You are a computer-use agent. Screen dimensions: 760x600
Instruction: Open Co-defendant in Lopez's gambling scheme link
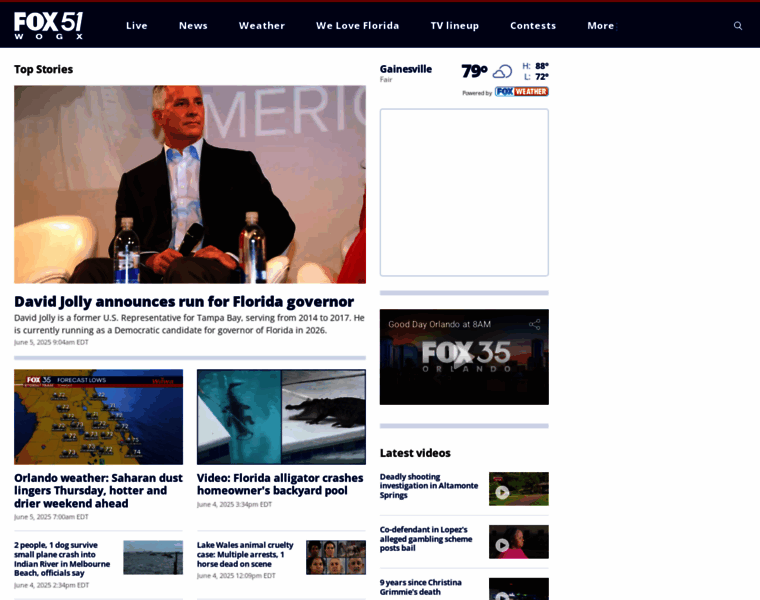(x=426, y=538)
